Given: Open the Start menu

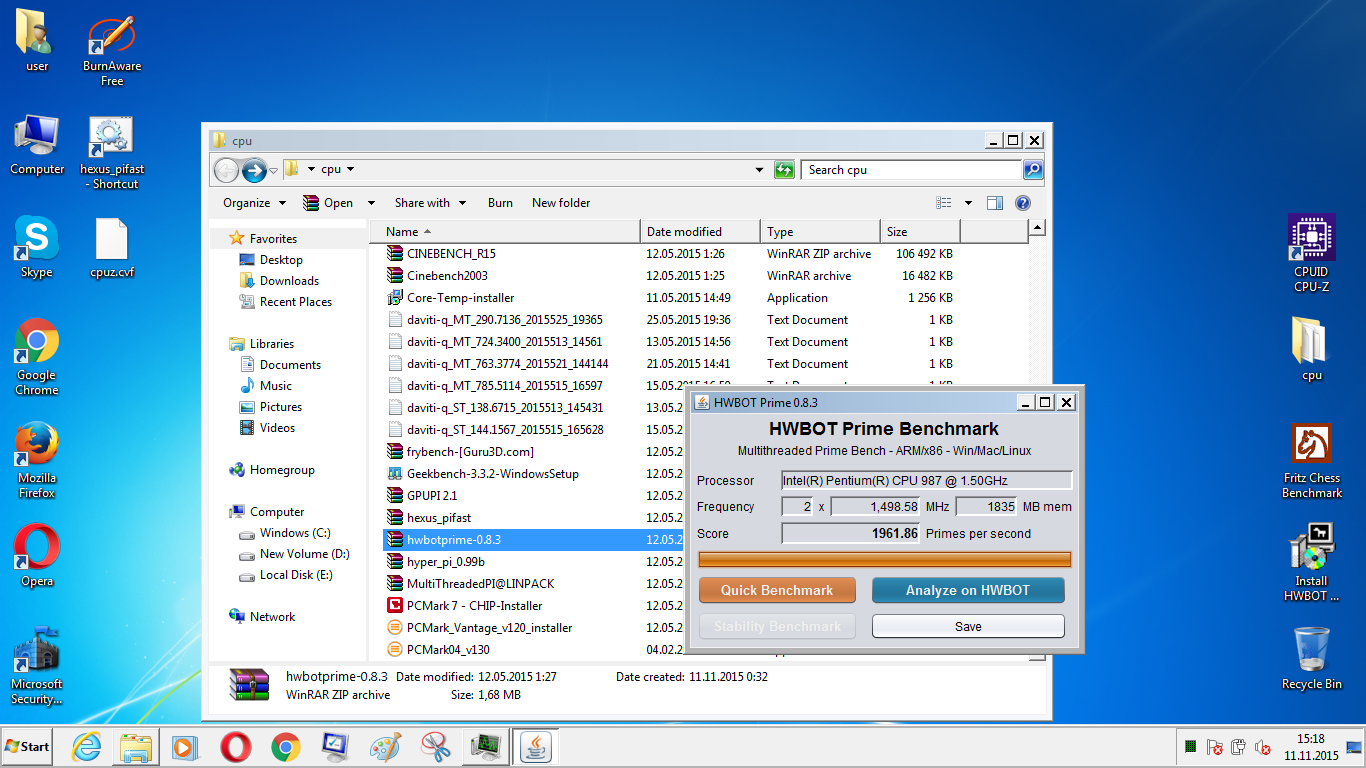Looking at the screenshot, I should [x=28, y=746].
